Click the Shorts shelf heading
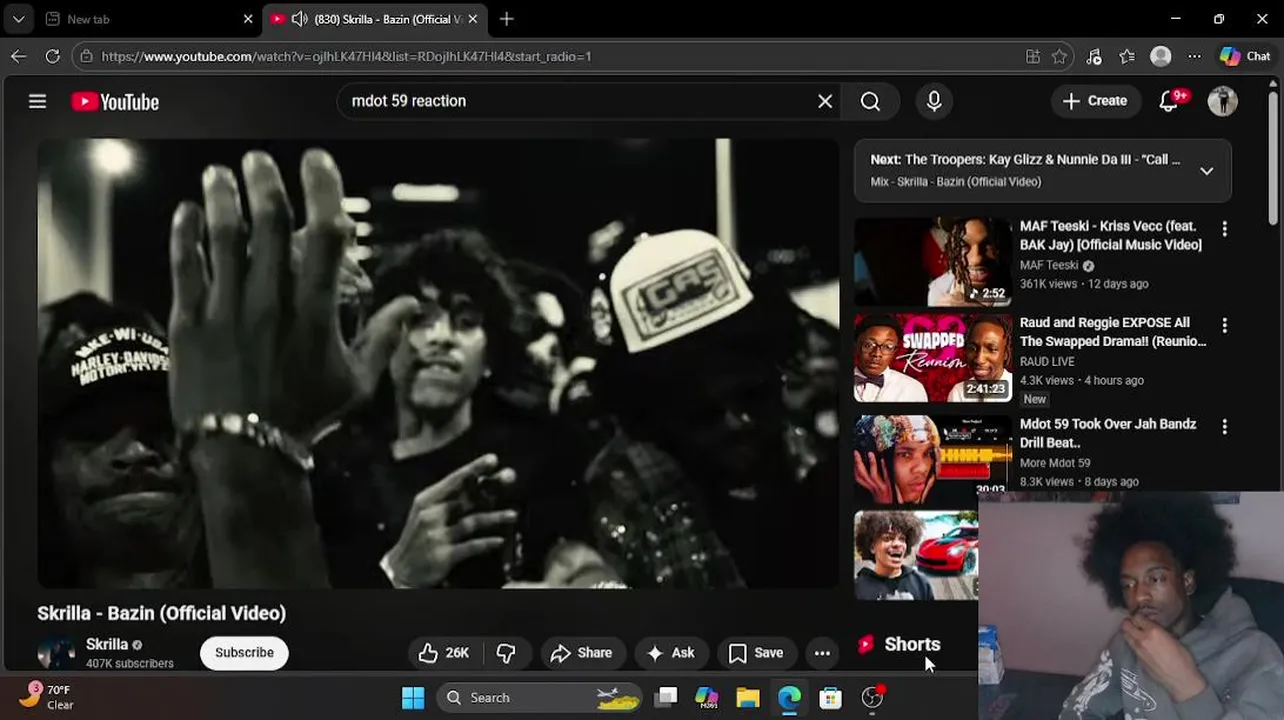Screen dimensions: 1284x720 912,645
